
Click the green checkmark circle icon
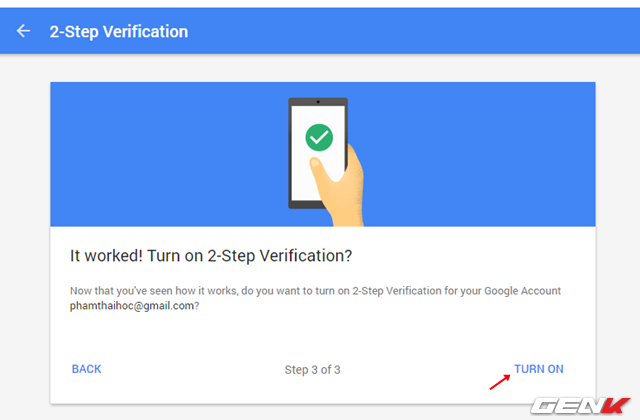click(x=319, y=138)
